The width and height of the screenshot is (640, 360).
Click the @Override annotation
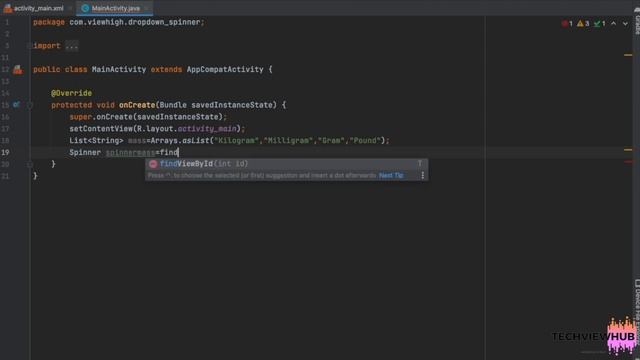point(71,93)
